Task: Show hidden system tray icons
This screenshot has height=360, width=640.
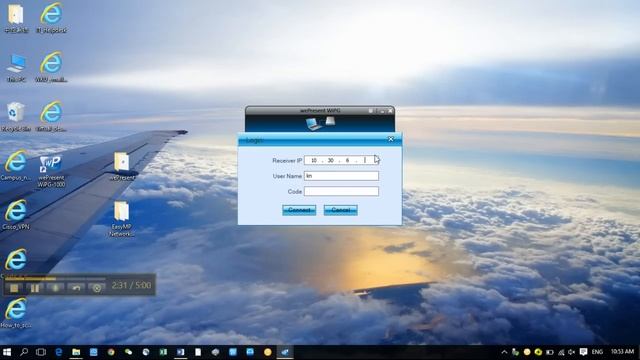Action: [504, 352]
